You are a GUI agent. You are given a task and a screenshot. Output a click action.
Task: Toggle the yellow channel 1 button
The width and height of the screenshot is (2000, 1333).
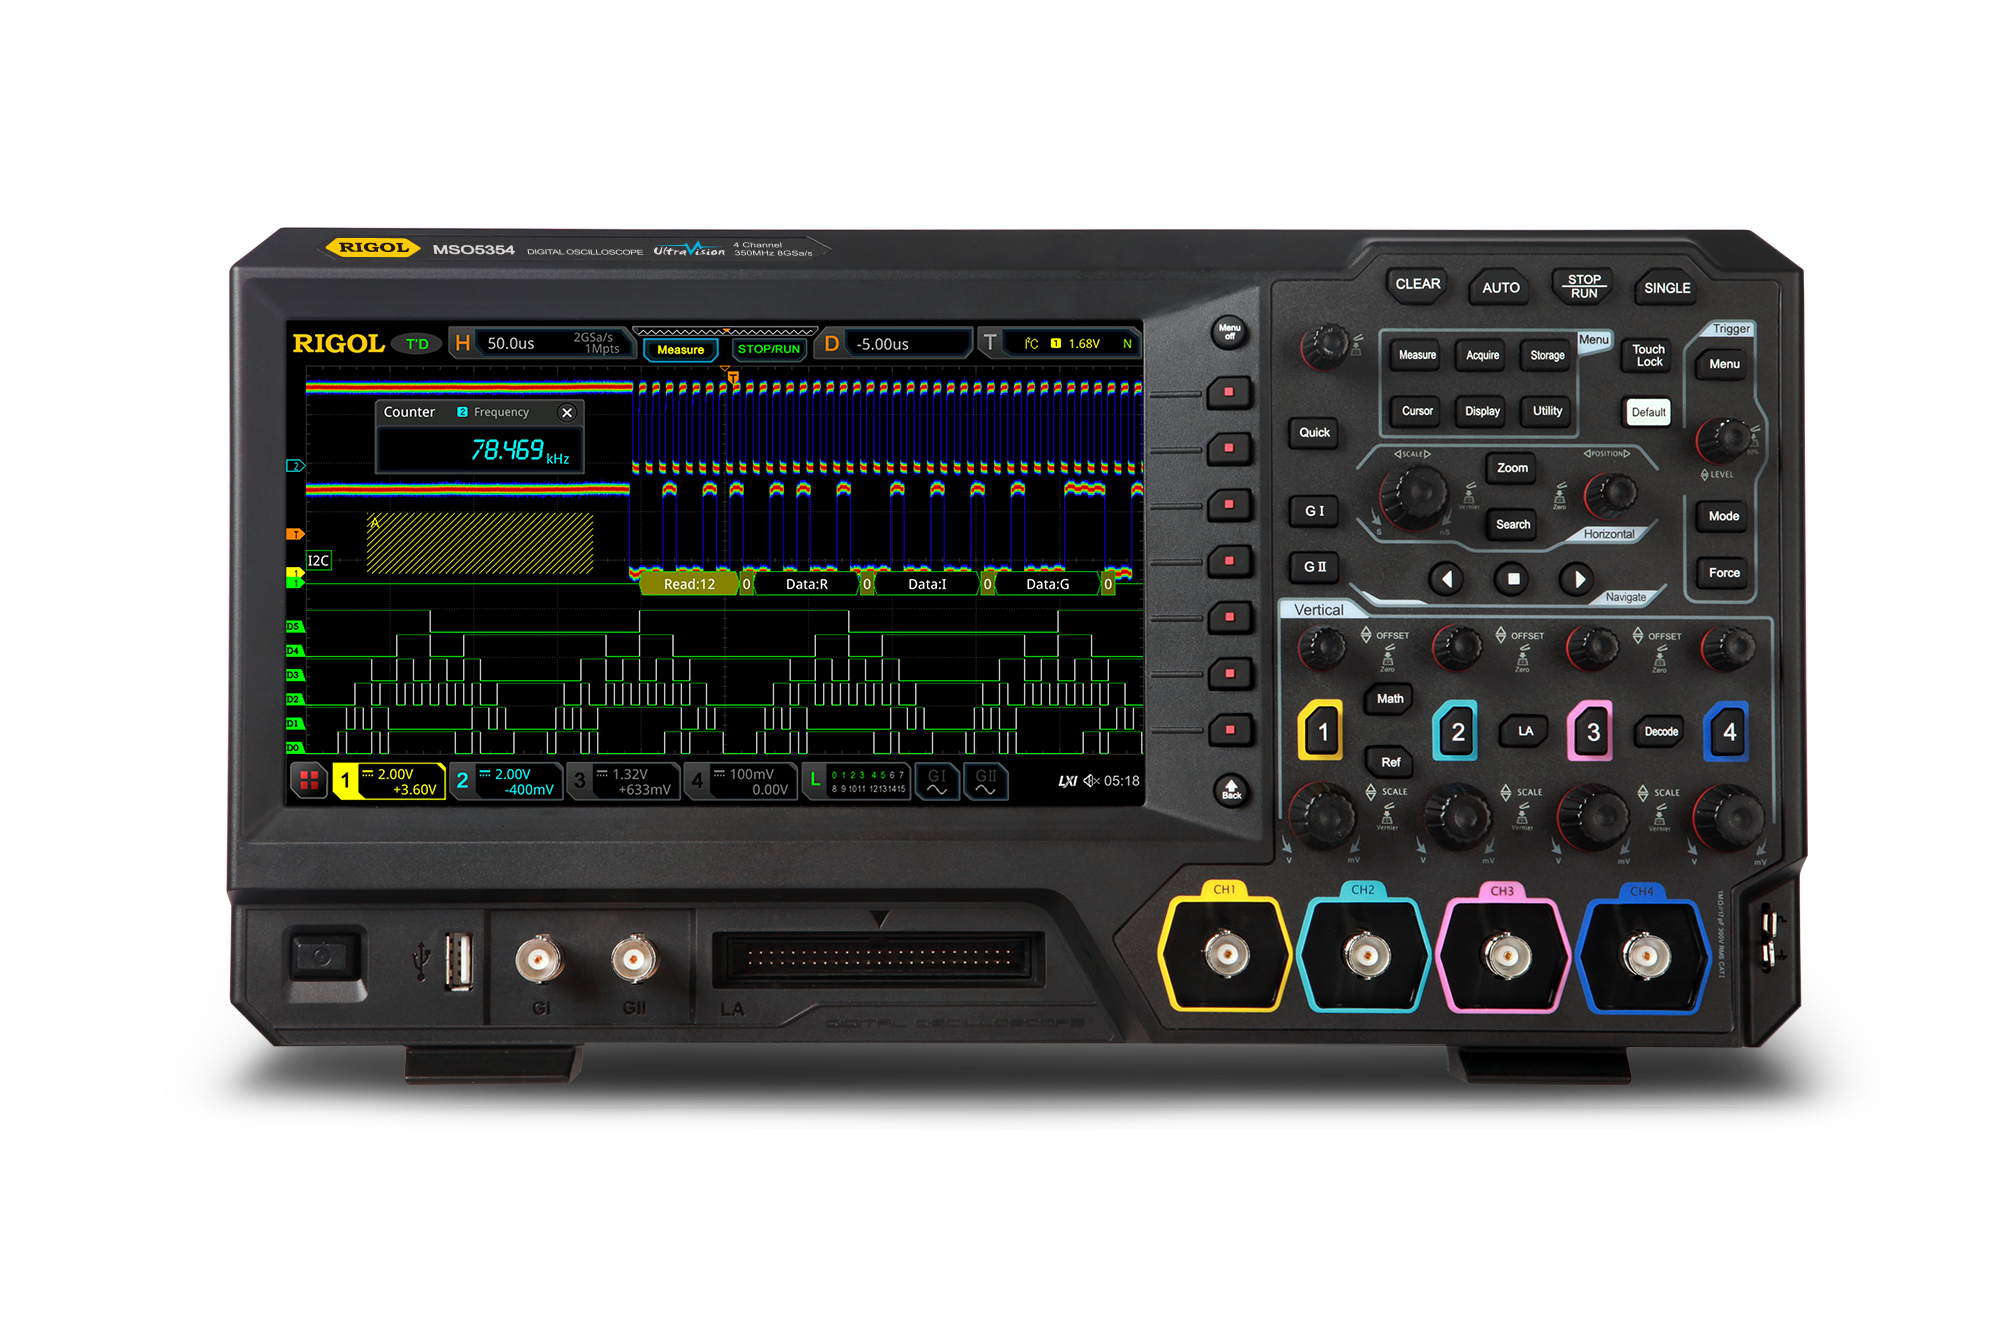click(1321, 732)
